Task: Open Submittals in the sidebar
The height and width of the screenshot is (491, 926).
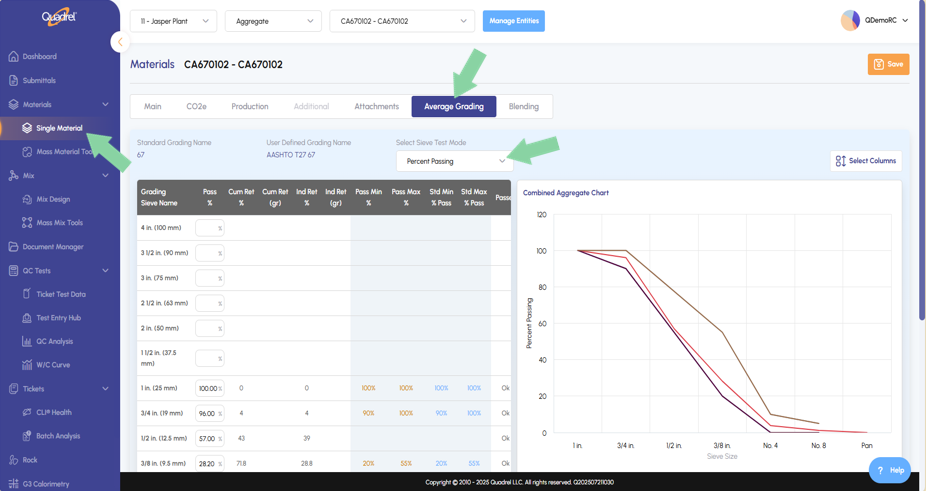Action: click(39, 80)
